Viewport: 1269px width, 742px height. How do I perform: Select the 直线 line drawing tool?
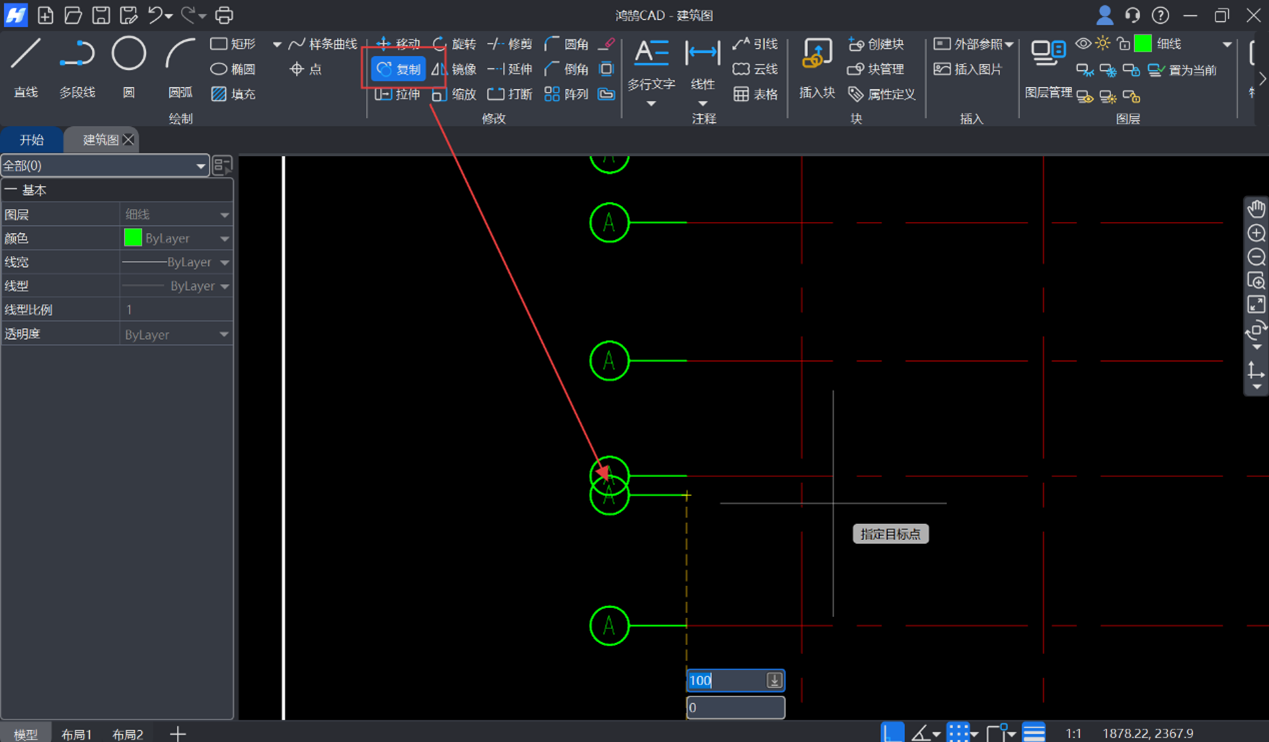click(x=26, y=66)
